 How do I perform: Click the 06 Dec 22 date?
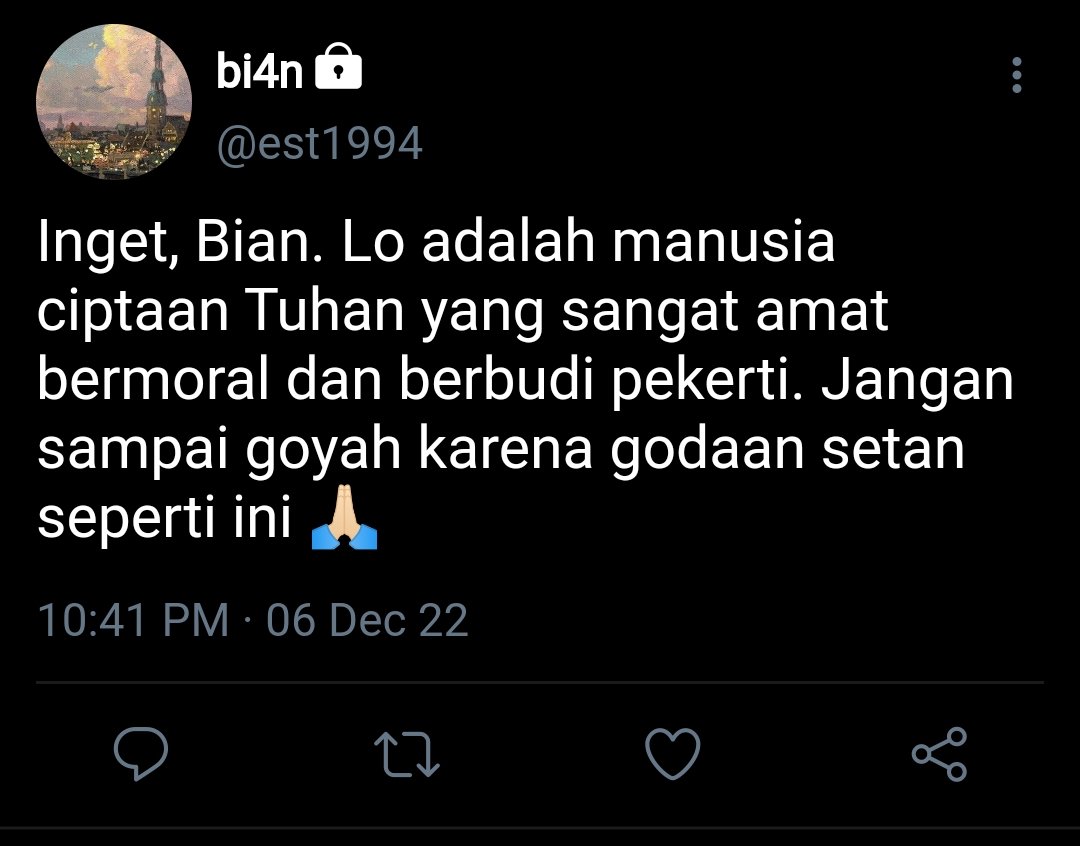pos(367,620)
